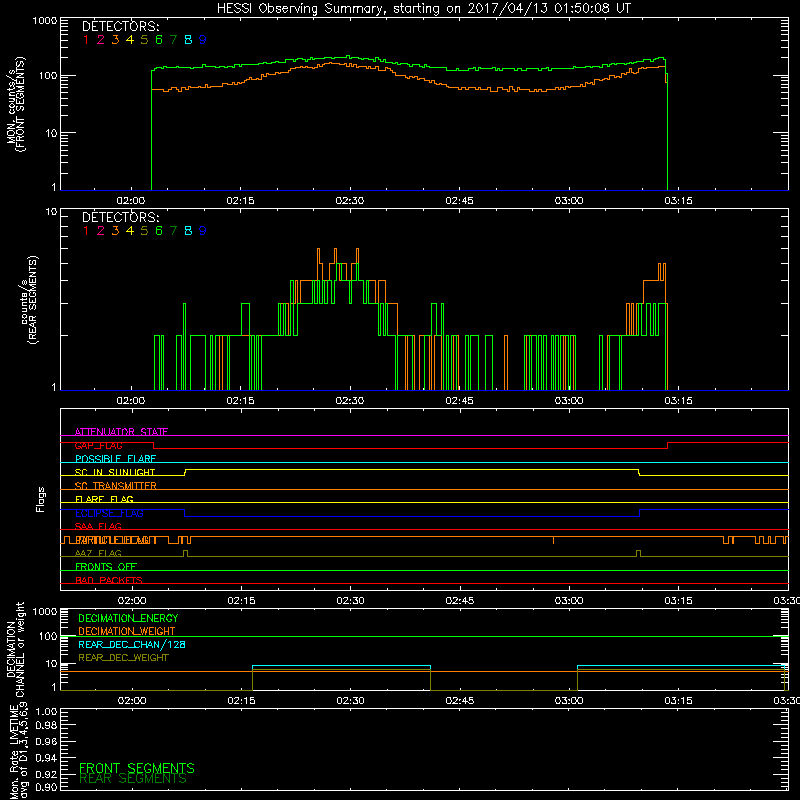Click the DECIMATION_ENERGY legend label
Viewport: 800px width, 800px height.
coord(128,618)
